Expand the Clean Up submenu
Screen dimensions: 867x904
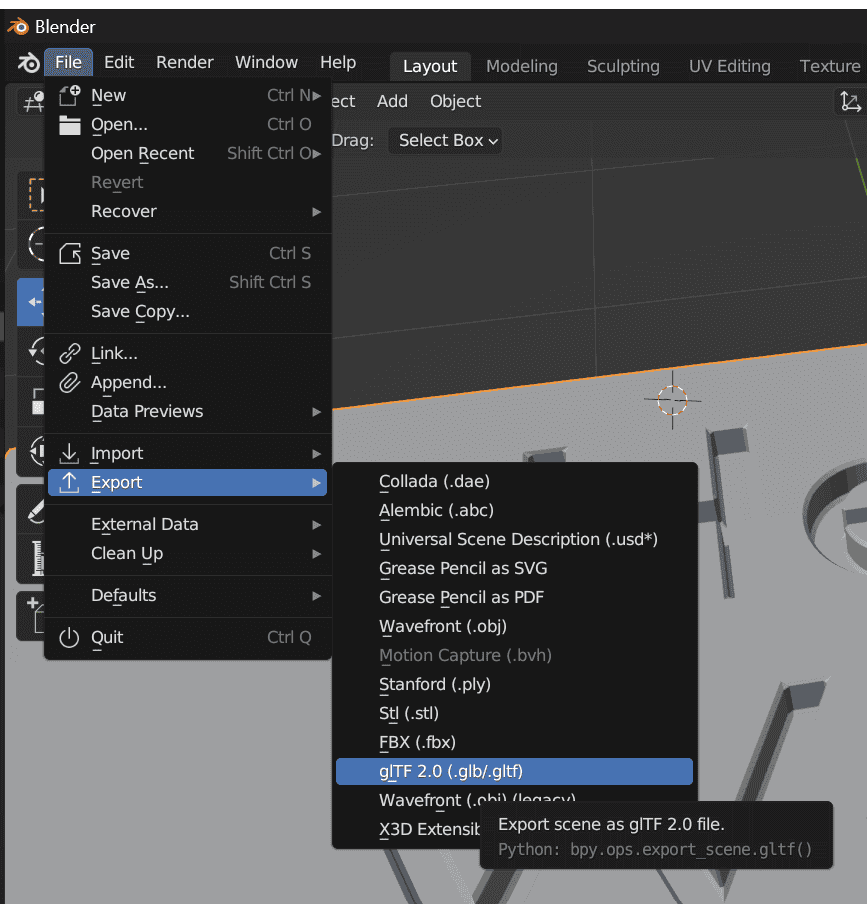pos(188,553)
